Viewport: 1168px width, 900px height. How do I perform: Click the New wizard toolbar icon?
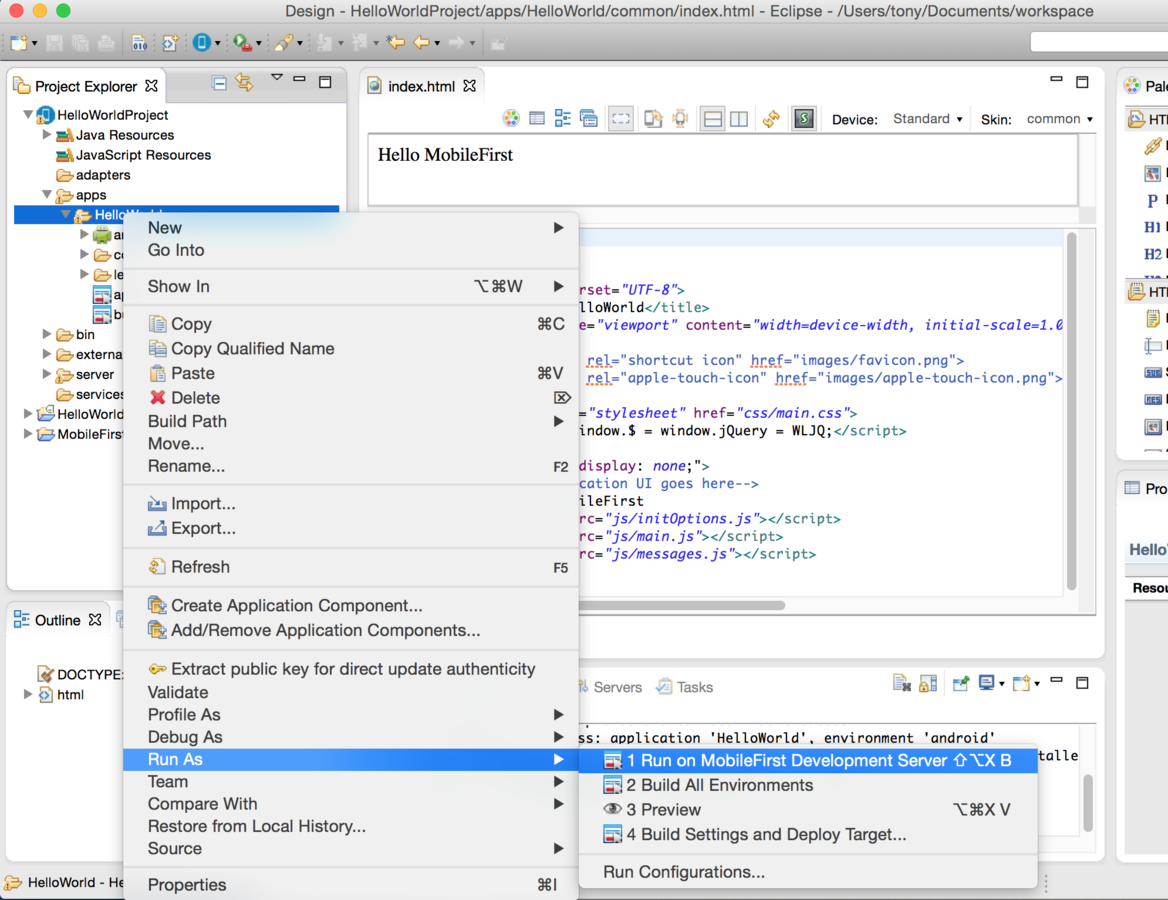(19, 42)
